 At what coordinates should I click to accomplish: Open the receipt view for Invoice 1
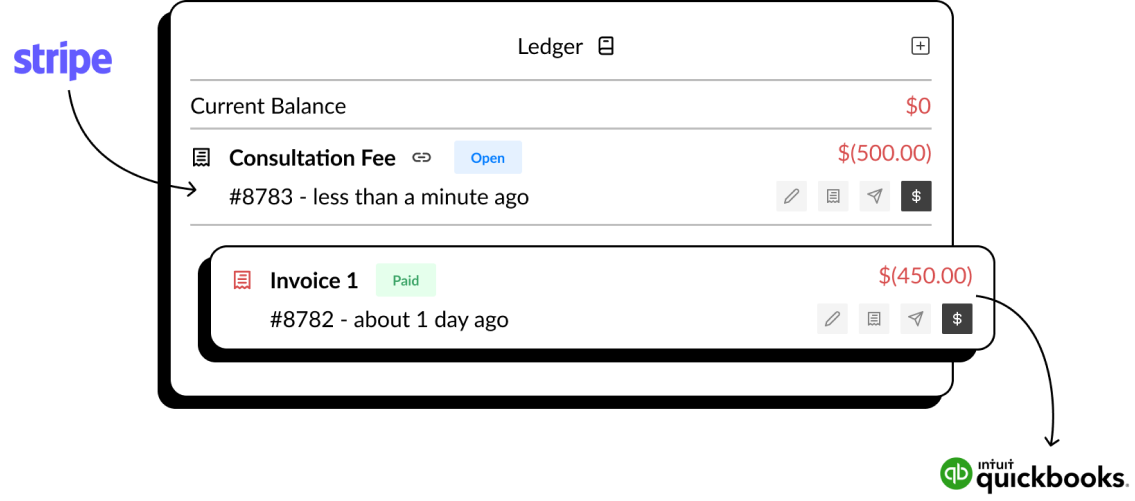point(874,319)
